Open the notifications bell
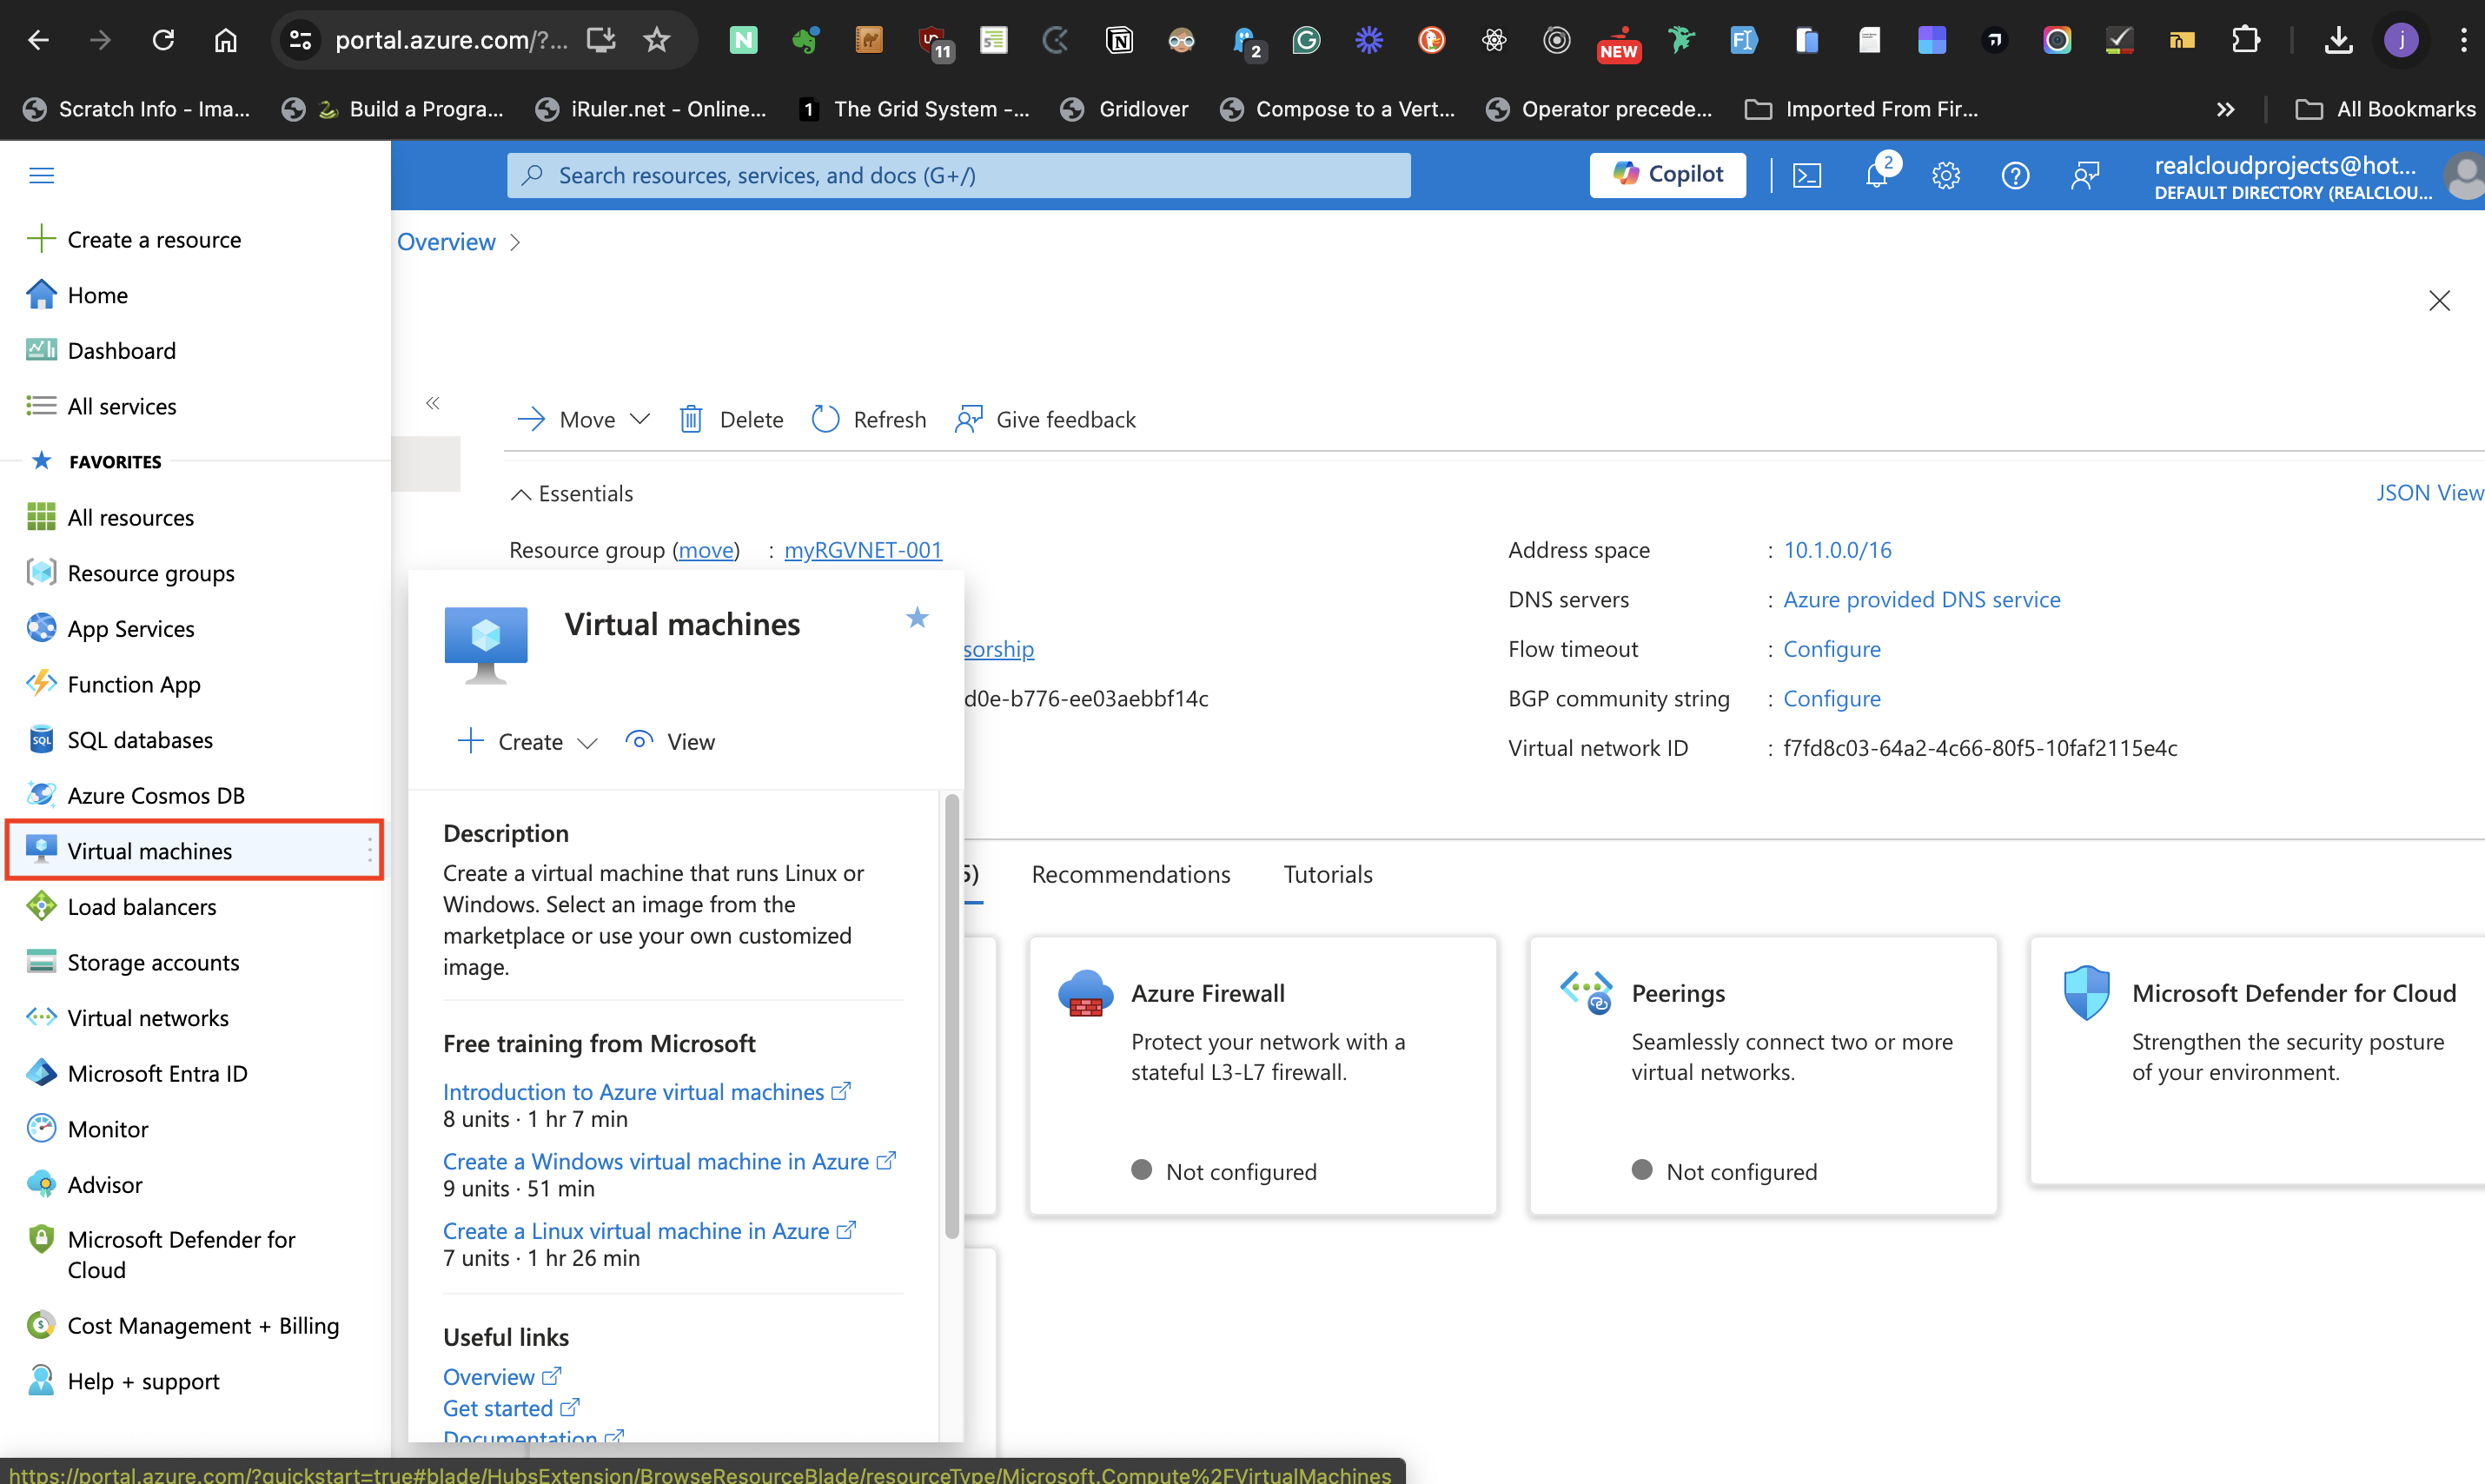2485x1484 pixels. coord(1877,175)
